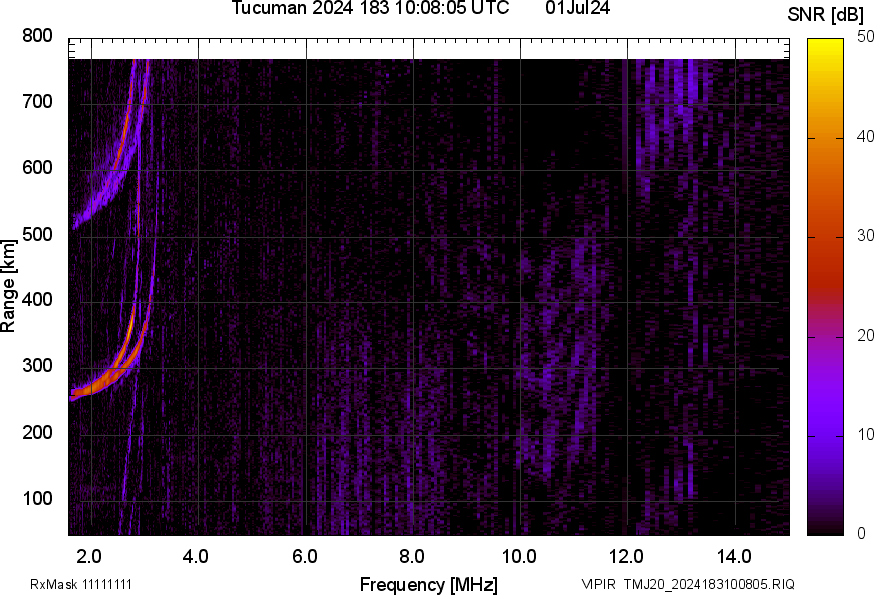Click range axis tick '700'
The image size is (874, 595).
click(37, 102)
